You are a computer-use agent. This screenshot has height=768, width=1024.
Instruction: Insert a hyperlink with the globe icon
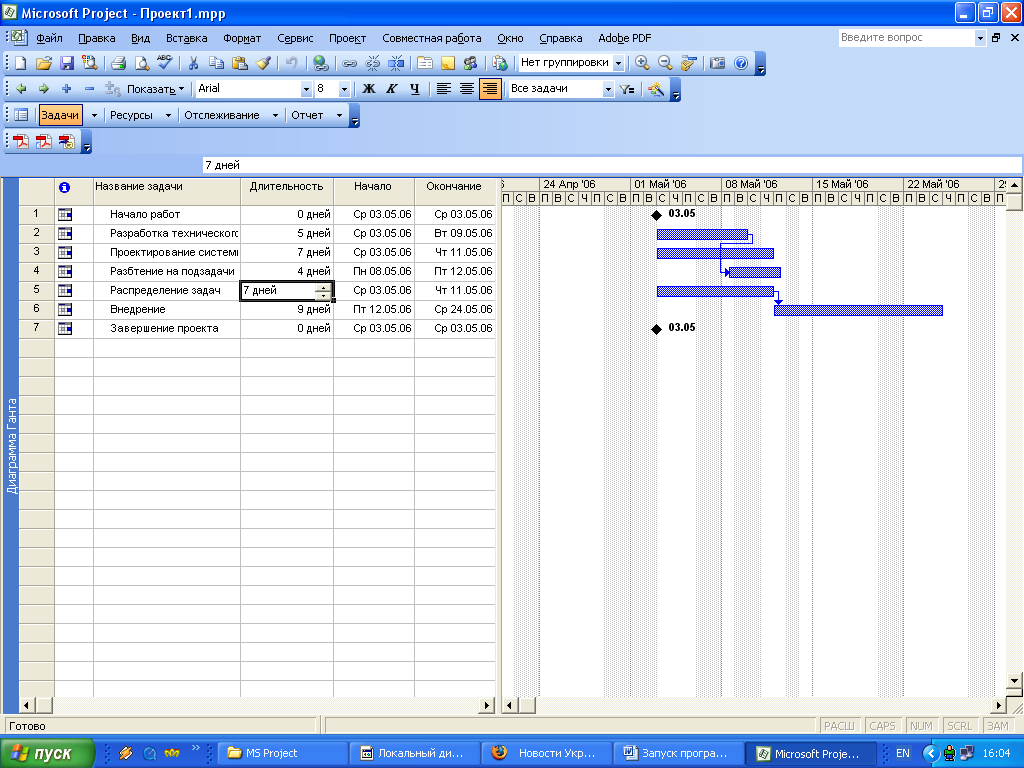[320, 63]
